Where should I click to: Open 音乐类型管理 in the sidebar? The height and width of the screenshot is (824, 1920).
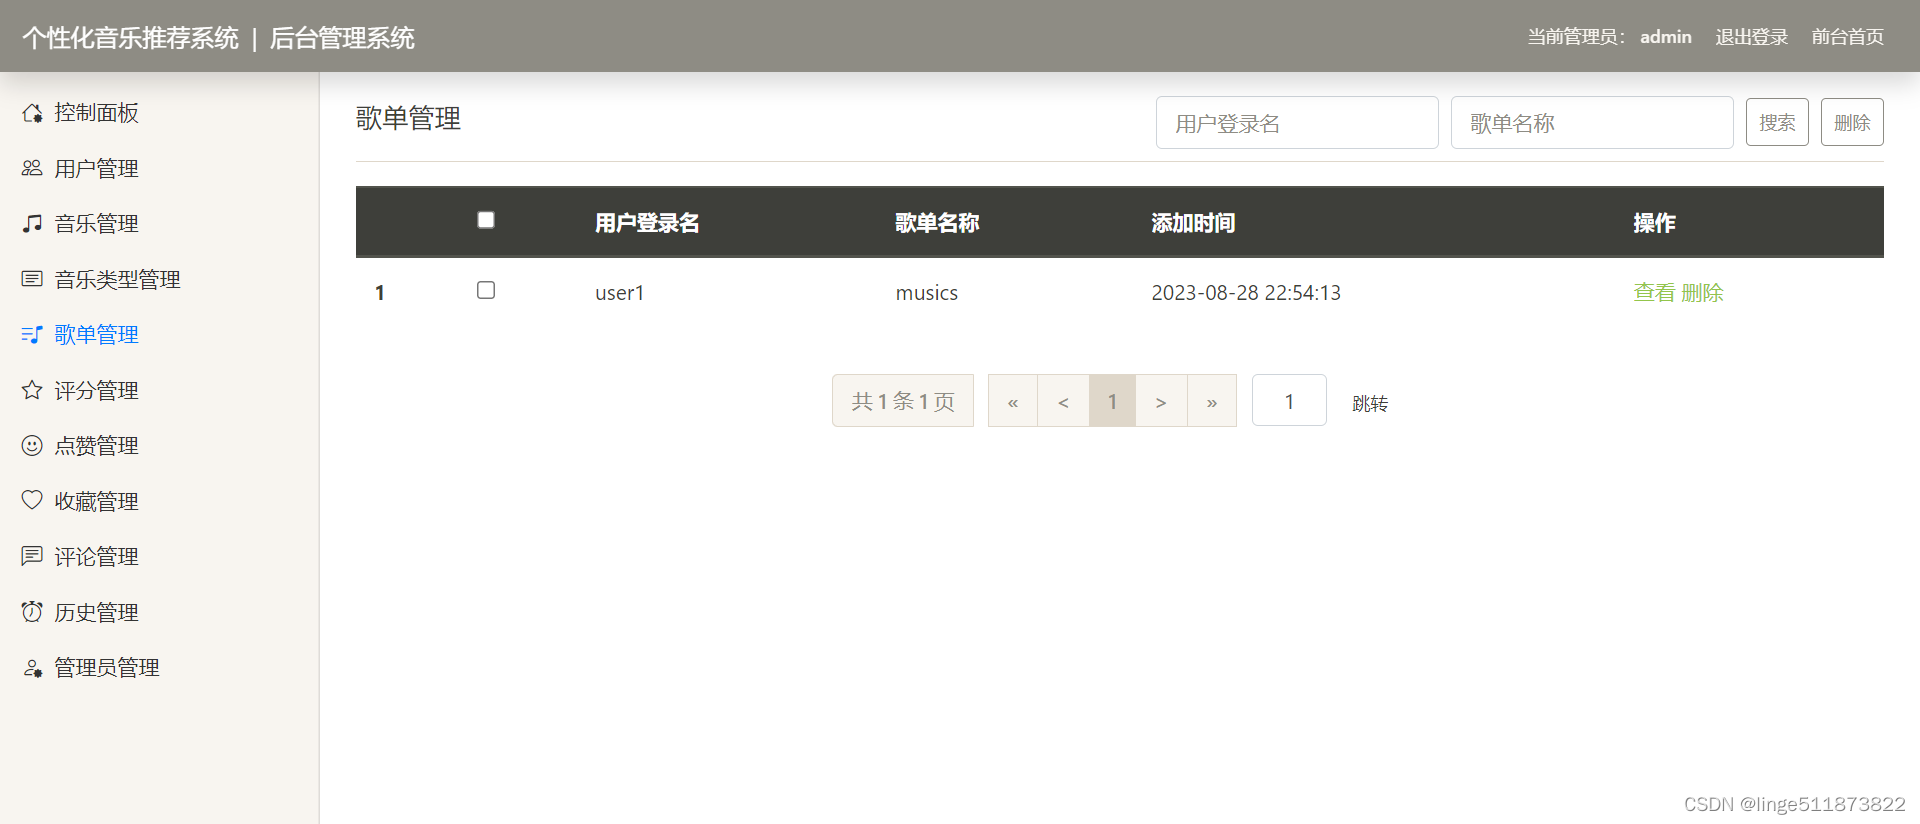[x=118, y=279]
